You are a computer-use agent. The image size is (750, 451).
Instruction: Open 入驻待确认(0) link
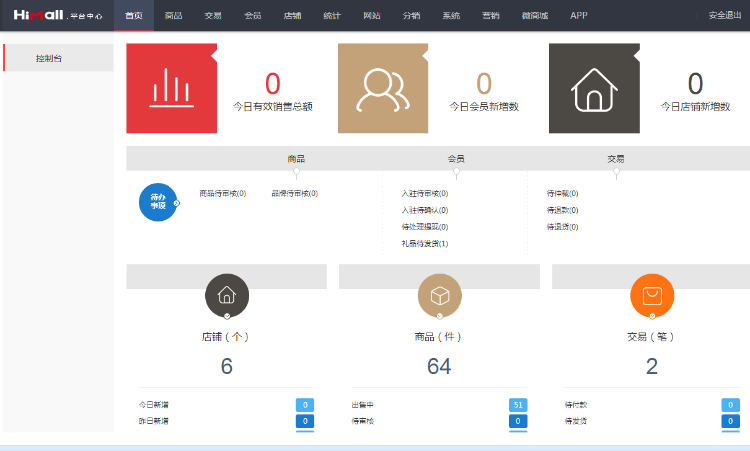[x=425, y=210]
